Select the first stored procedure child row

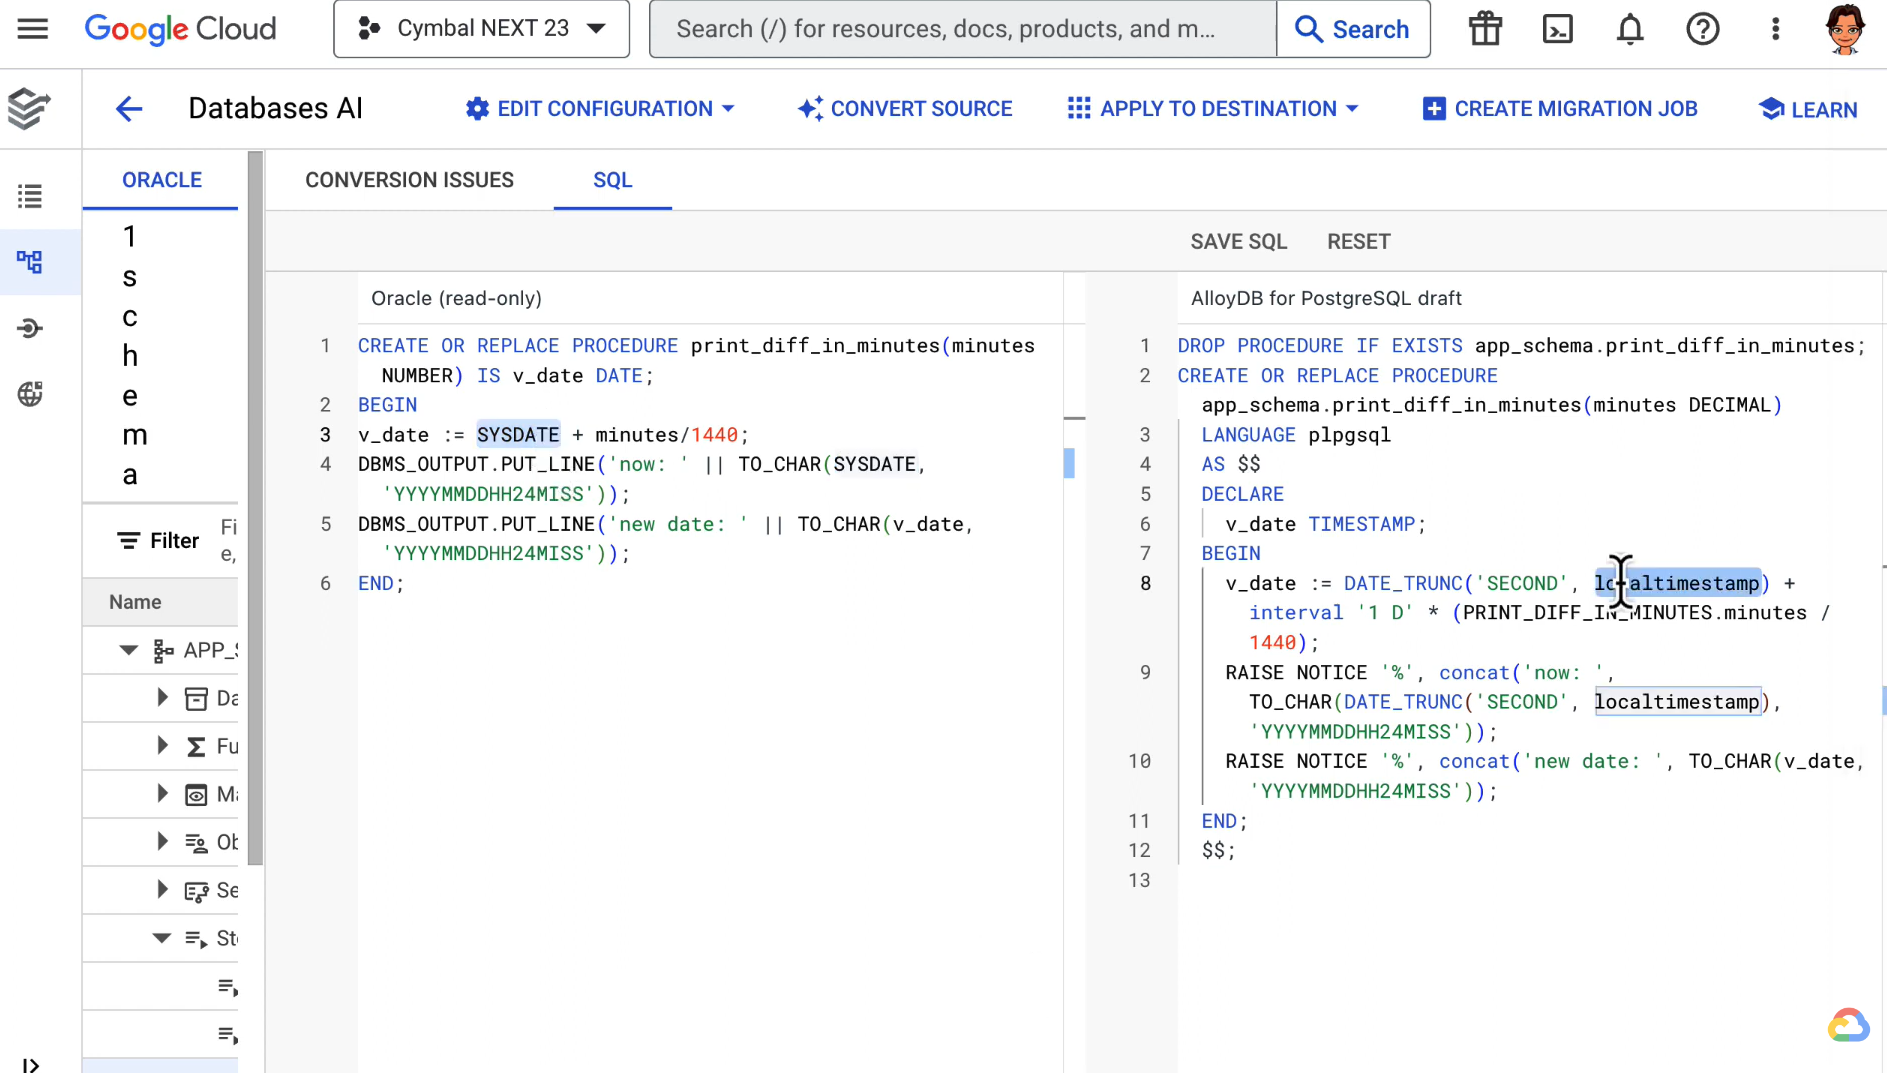(160, 987)
